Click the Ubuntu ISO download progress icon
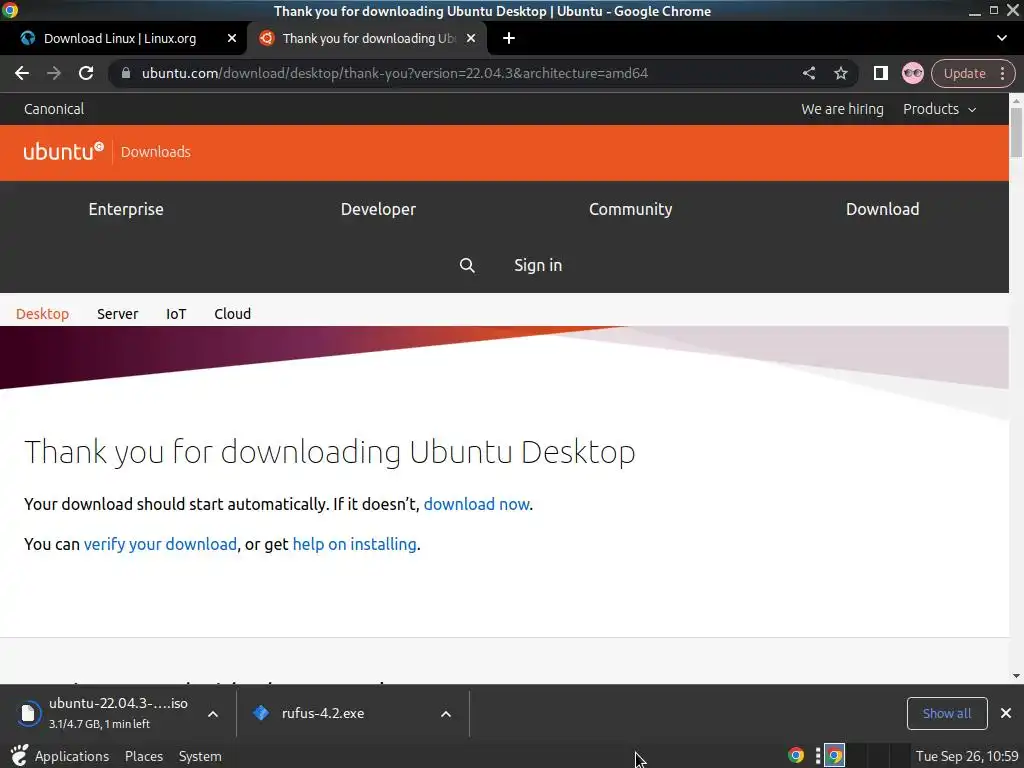 (x=28, y=713)
